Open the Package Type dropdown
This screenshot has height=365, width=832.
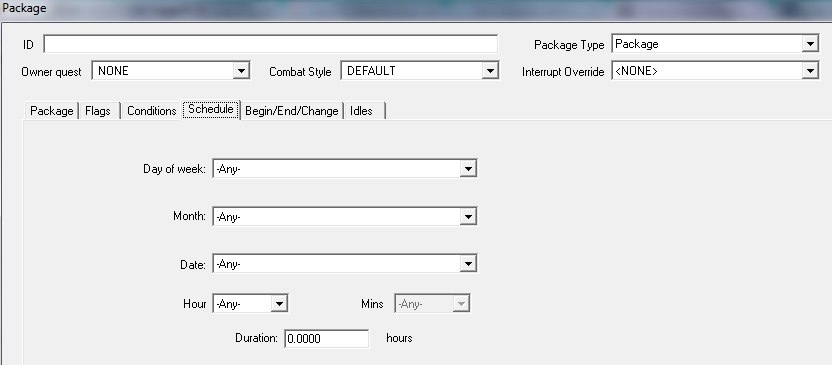(x=715, y=44)
